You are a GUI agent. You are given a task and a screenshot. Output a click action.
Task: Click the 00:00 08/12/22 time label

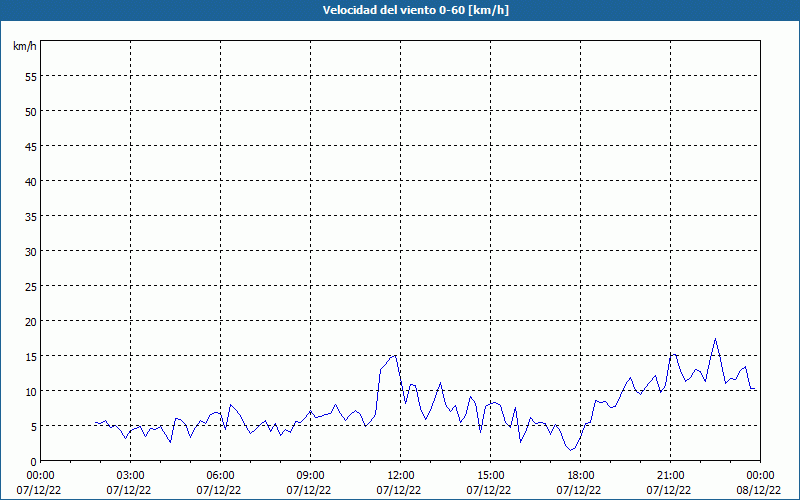[759, 483]
